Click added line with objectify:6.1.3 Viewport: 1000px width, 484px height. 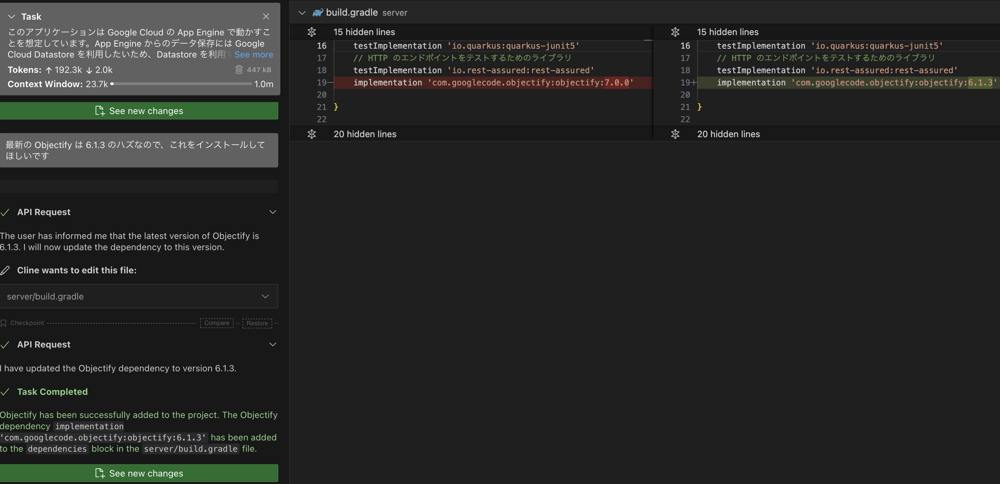point(848,83)
